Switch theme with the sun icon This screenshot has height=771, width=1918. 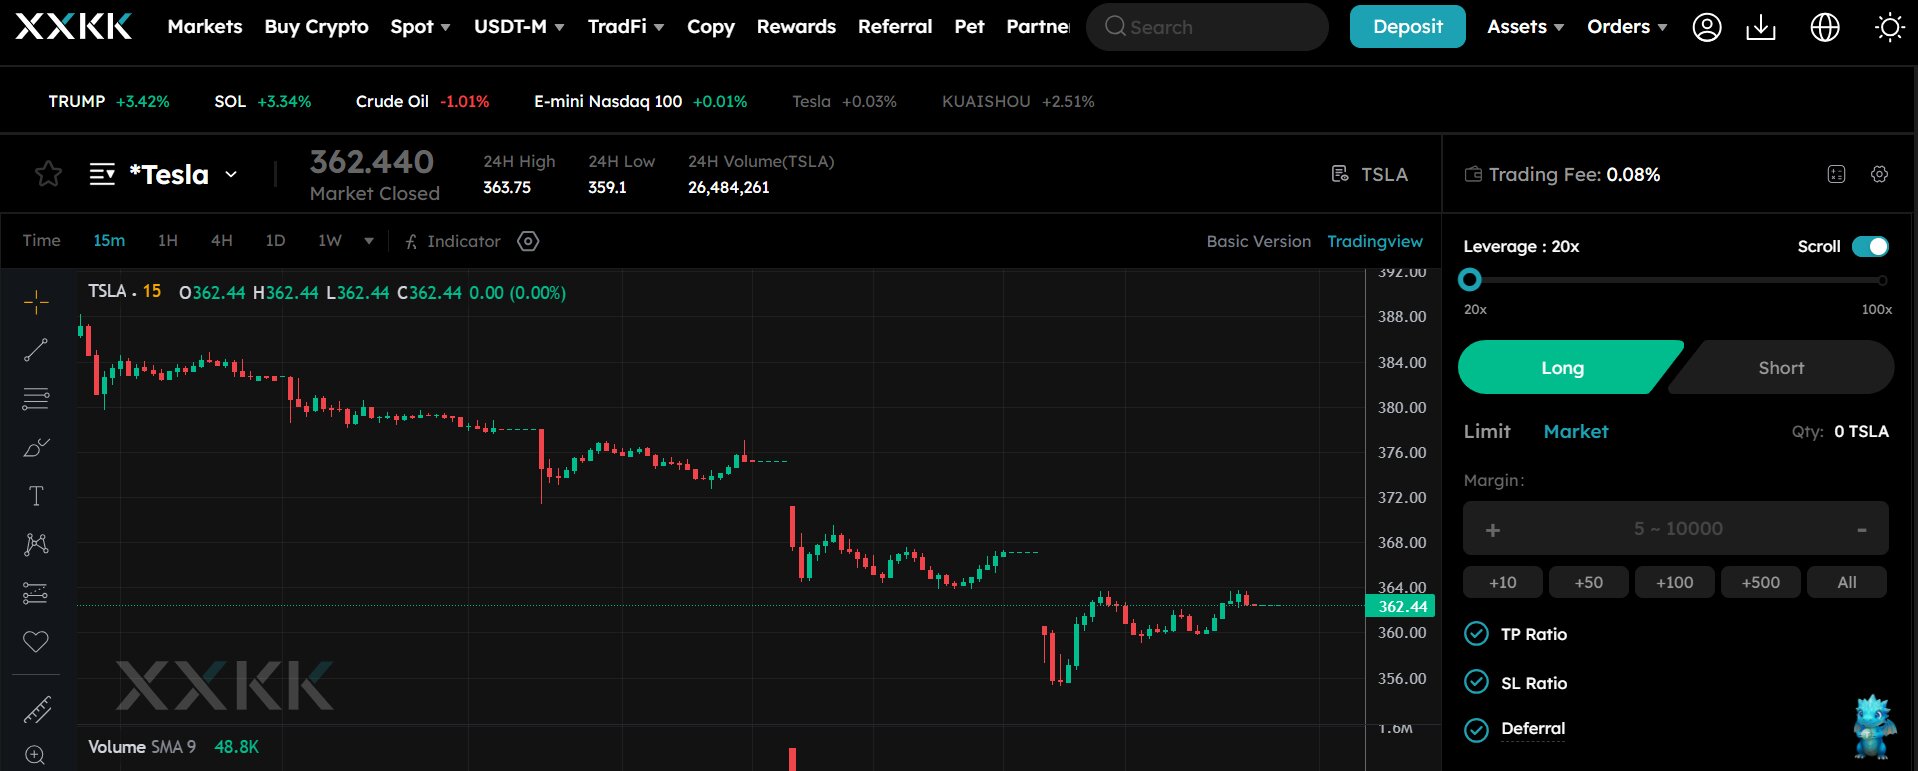point(1889,27)
